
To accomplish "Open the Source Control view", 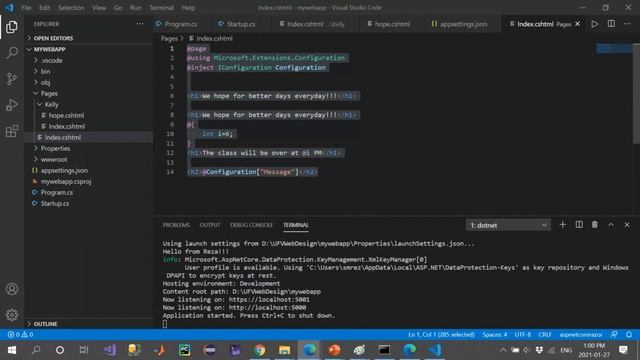I will (12, 79).
